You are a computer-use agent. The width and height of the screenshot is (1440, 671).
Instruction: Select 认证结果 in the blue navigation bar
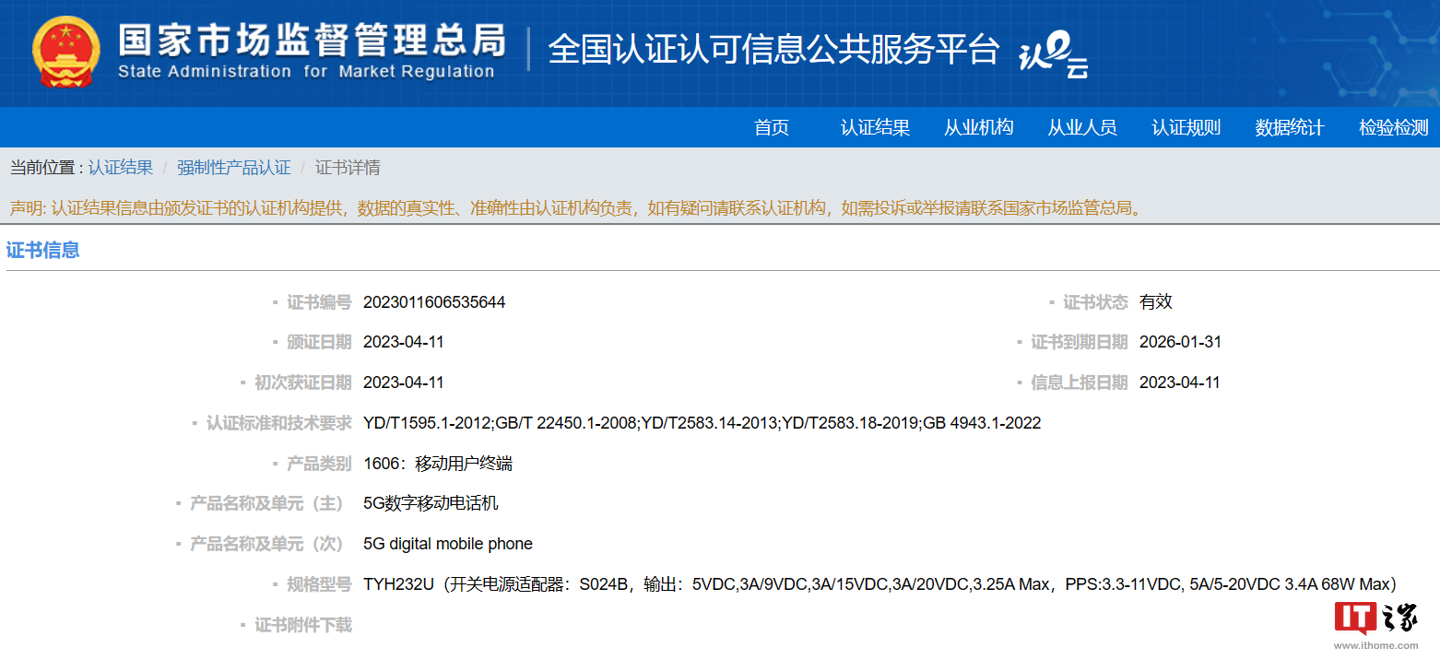(875, 128)
